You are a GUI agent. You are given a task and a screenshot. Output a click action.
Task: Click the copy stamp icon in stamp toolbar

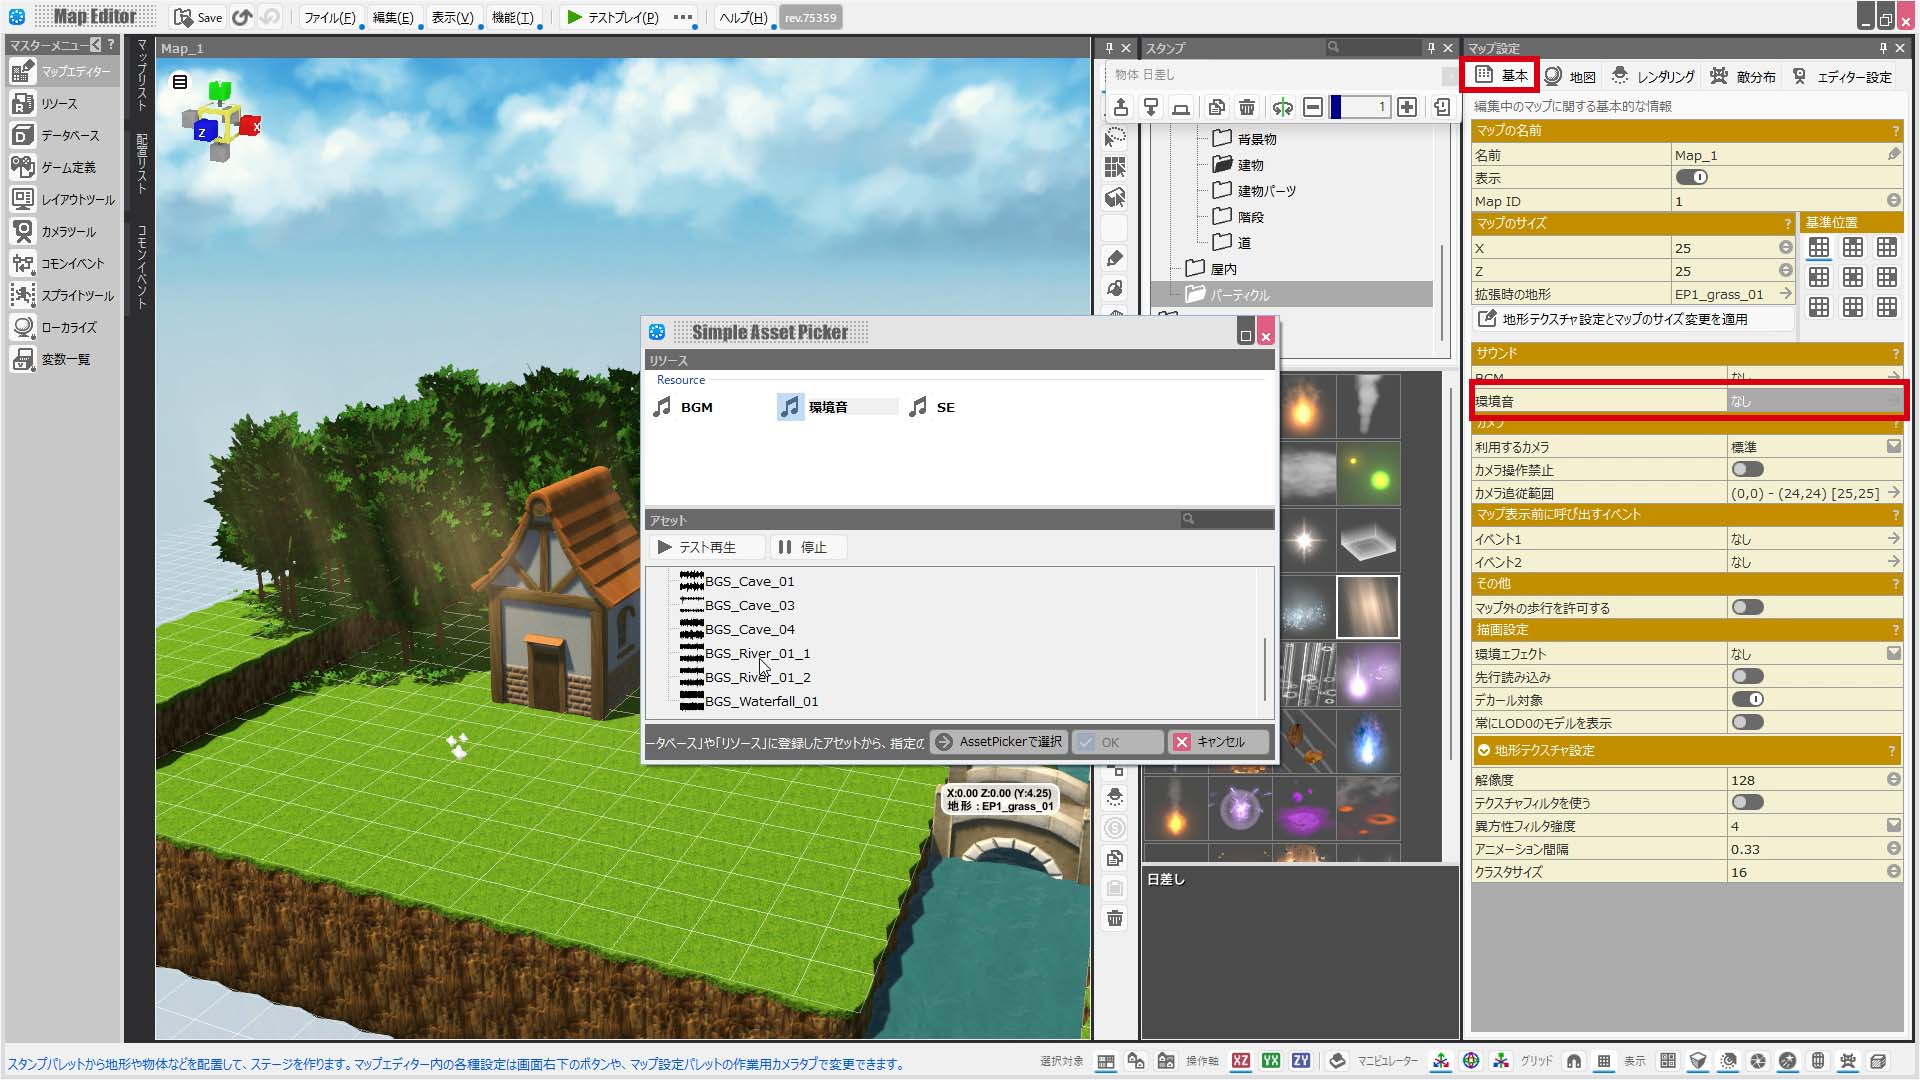(x=1217, y=107)
